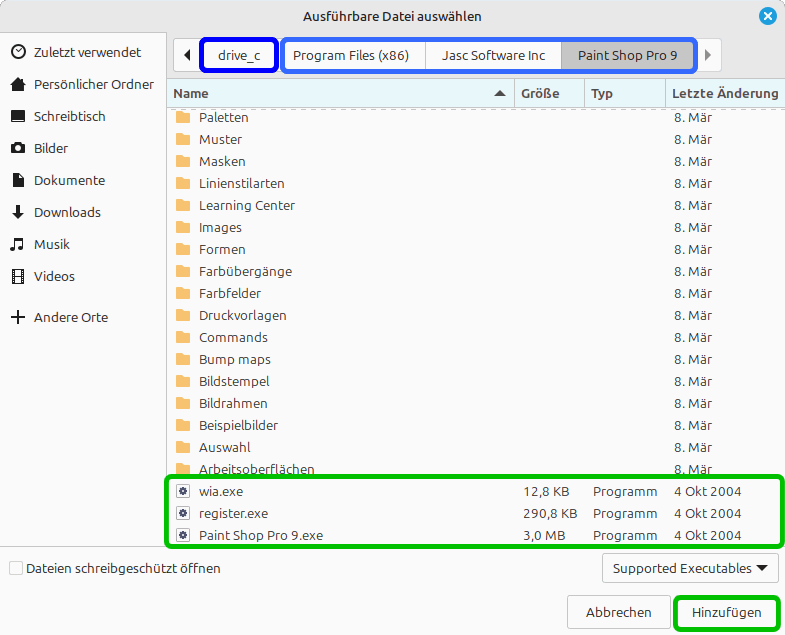
Task: Open the Supported Executables filter dropdown
Action: (x=690, y=568)
